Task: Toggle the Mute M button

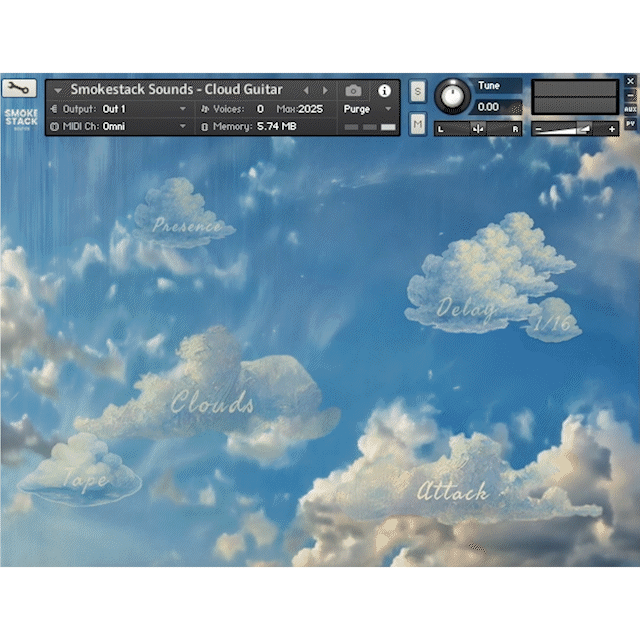Action: point(417,123)
